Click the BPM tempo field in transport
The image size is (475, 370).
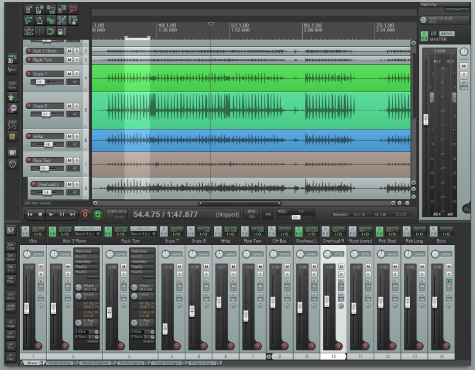[251, 214]
